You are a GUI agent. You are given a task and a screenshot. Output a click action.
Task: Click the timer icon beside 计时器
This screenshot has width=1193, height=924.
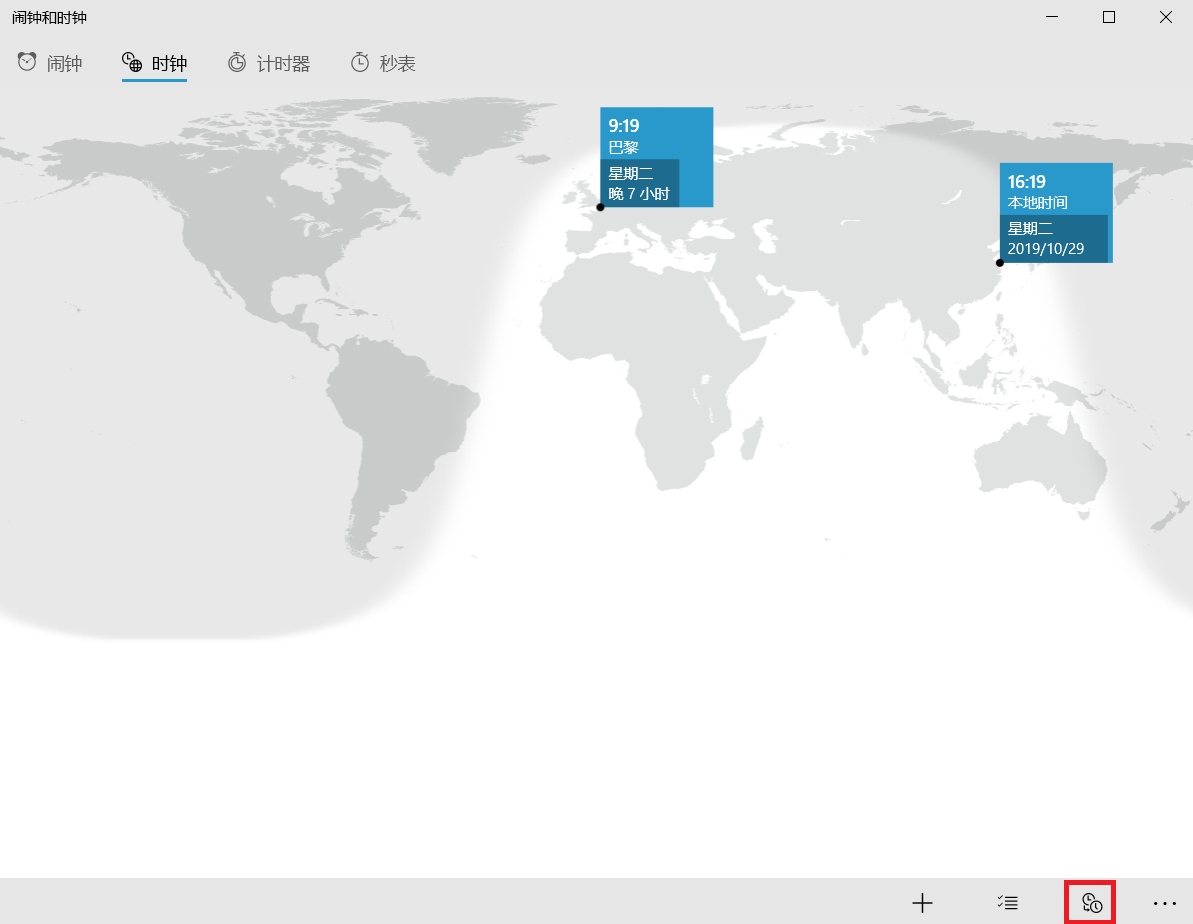click(237, 63)
